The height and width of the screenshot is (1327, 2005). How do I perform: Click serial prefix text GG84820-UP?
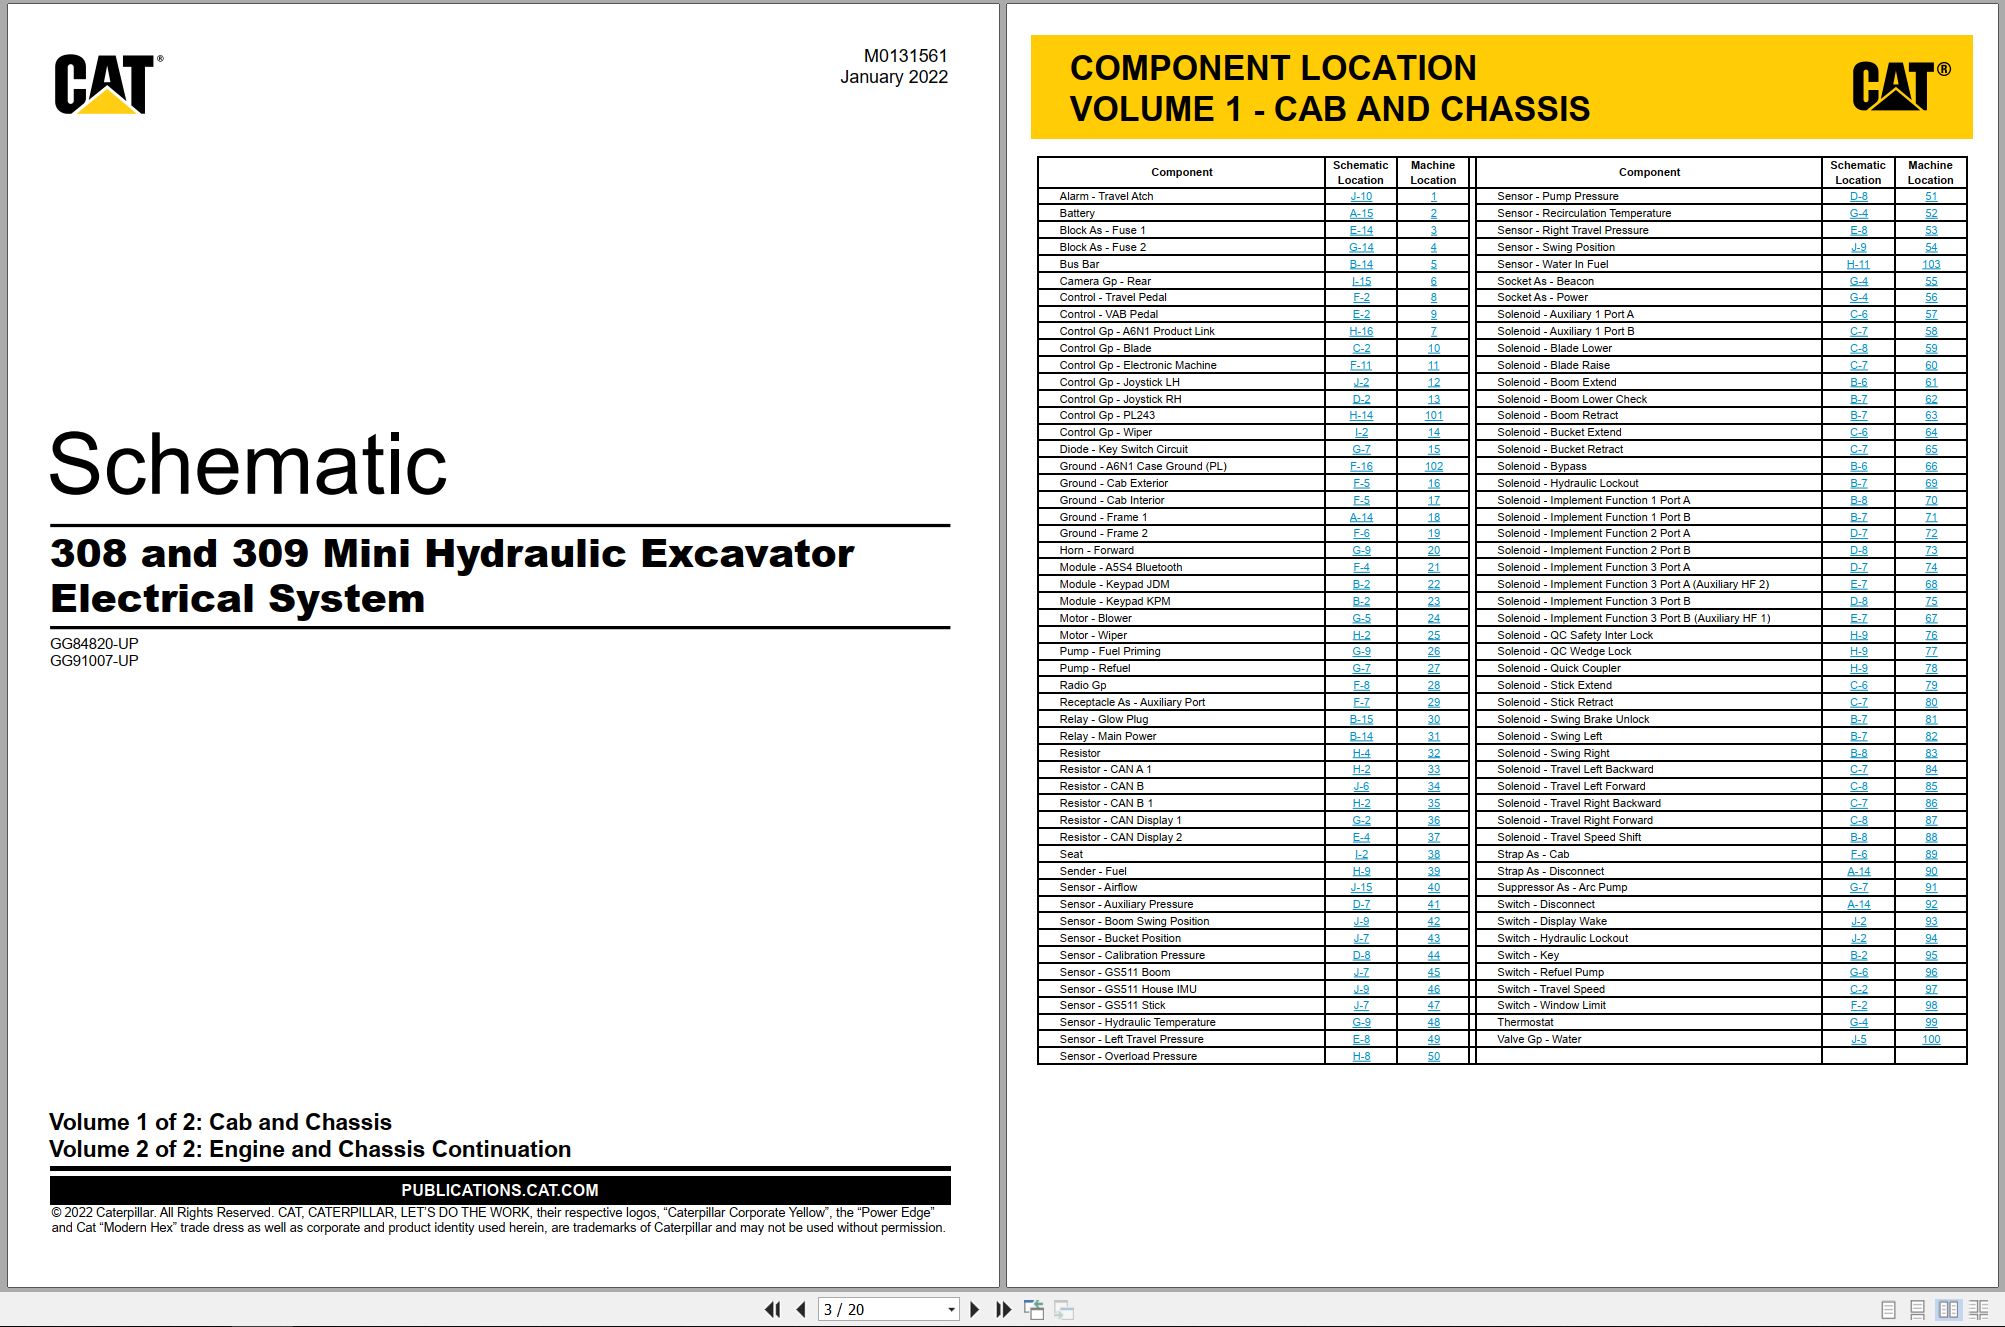(94, 643)
